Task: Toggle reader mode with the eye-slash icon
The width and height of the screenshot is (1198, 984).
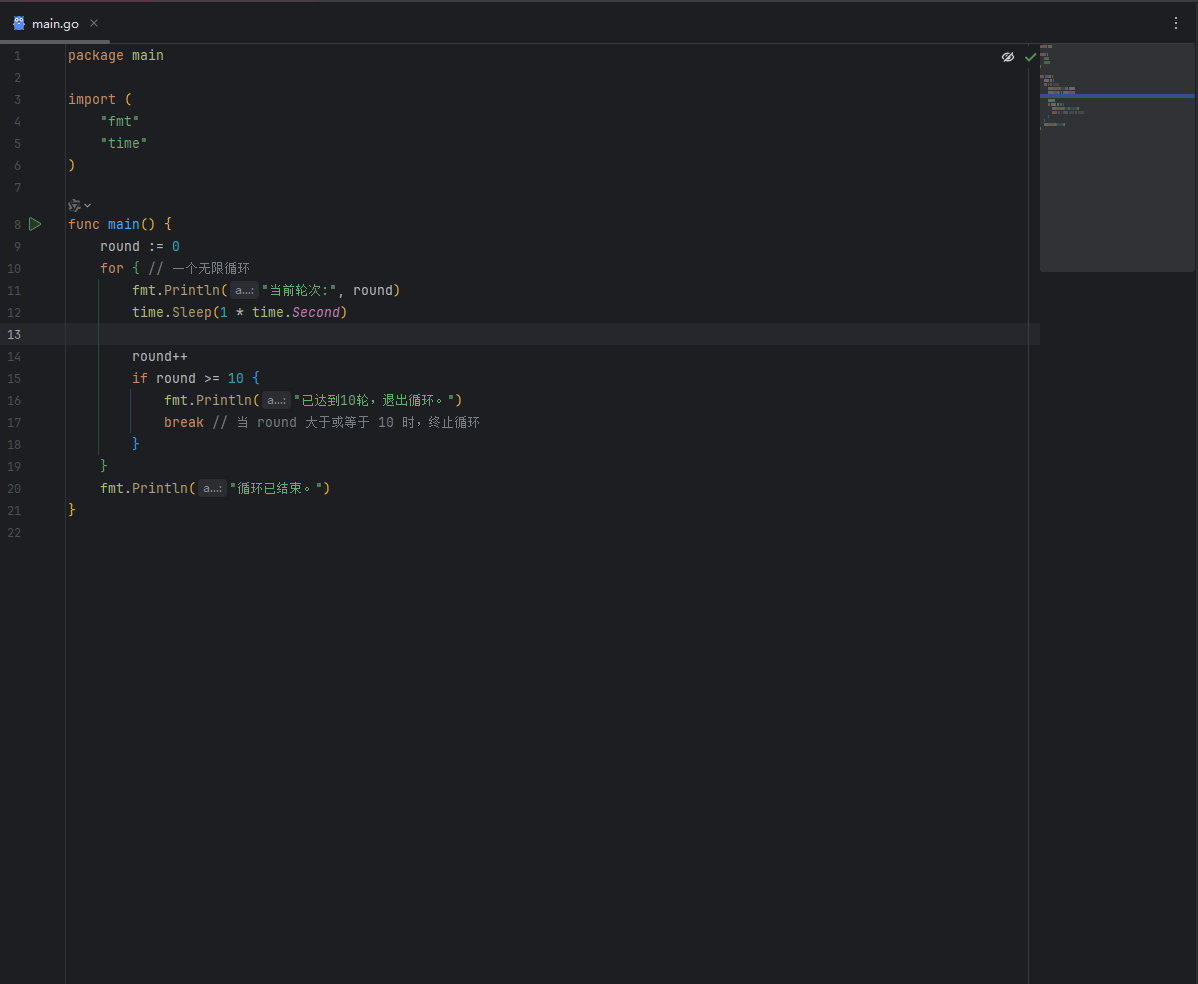Action: pos(1007,57)
